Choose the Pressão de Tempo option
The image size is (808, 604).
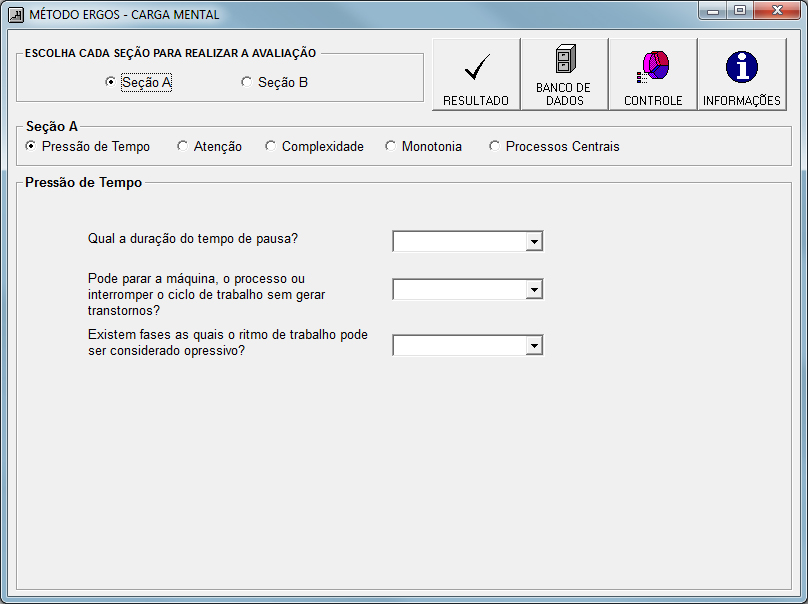[x=88, y=146]
